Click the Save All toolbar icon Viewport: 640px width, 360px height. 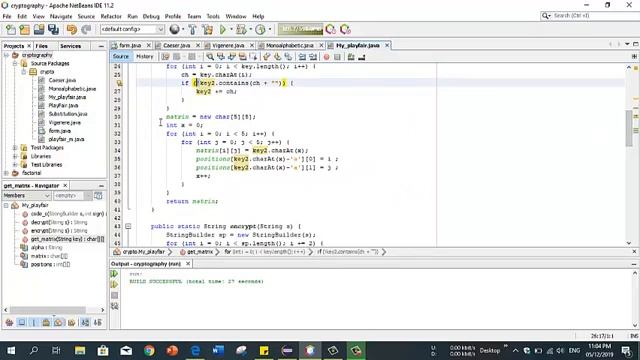[53, 29]
